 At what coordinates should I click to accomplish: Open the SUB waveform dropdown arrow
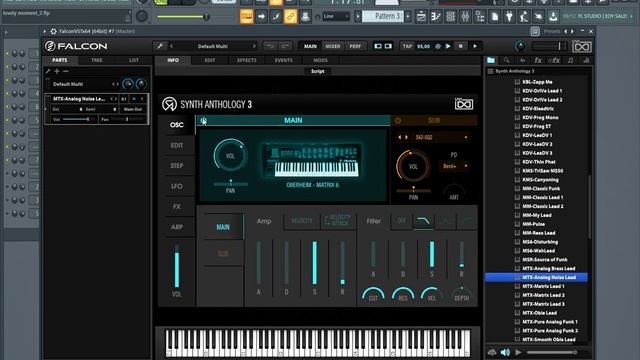pyautogui.click(x=466, y=138)
